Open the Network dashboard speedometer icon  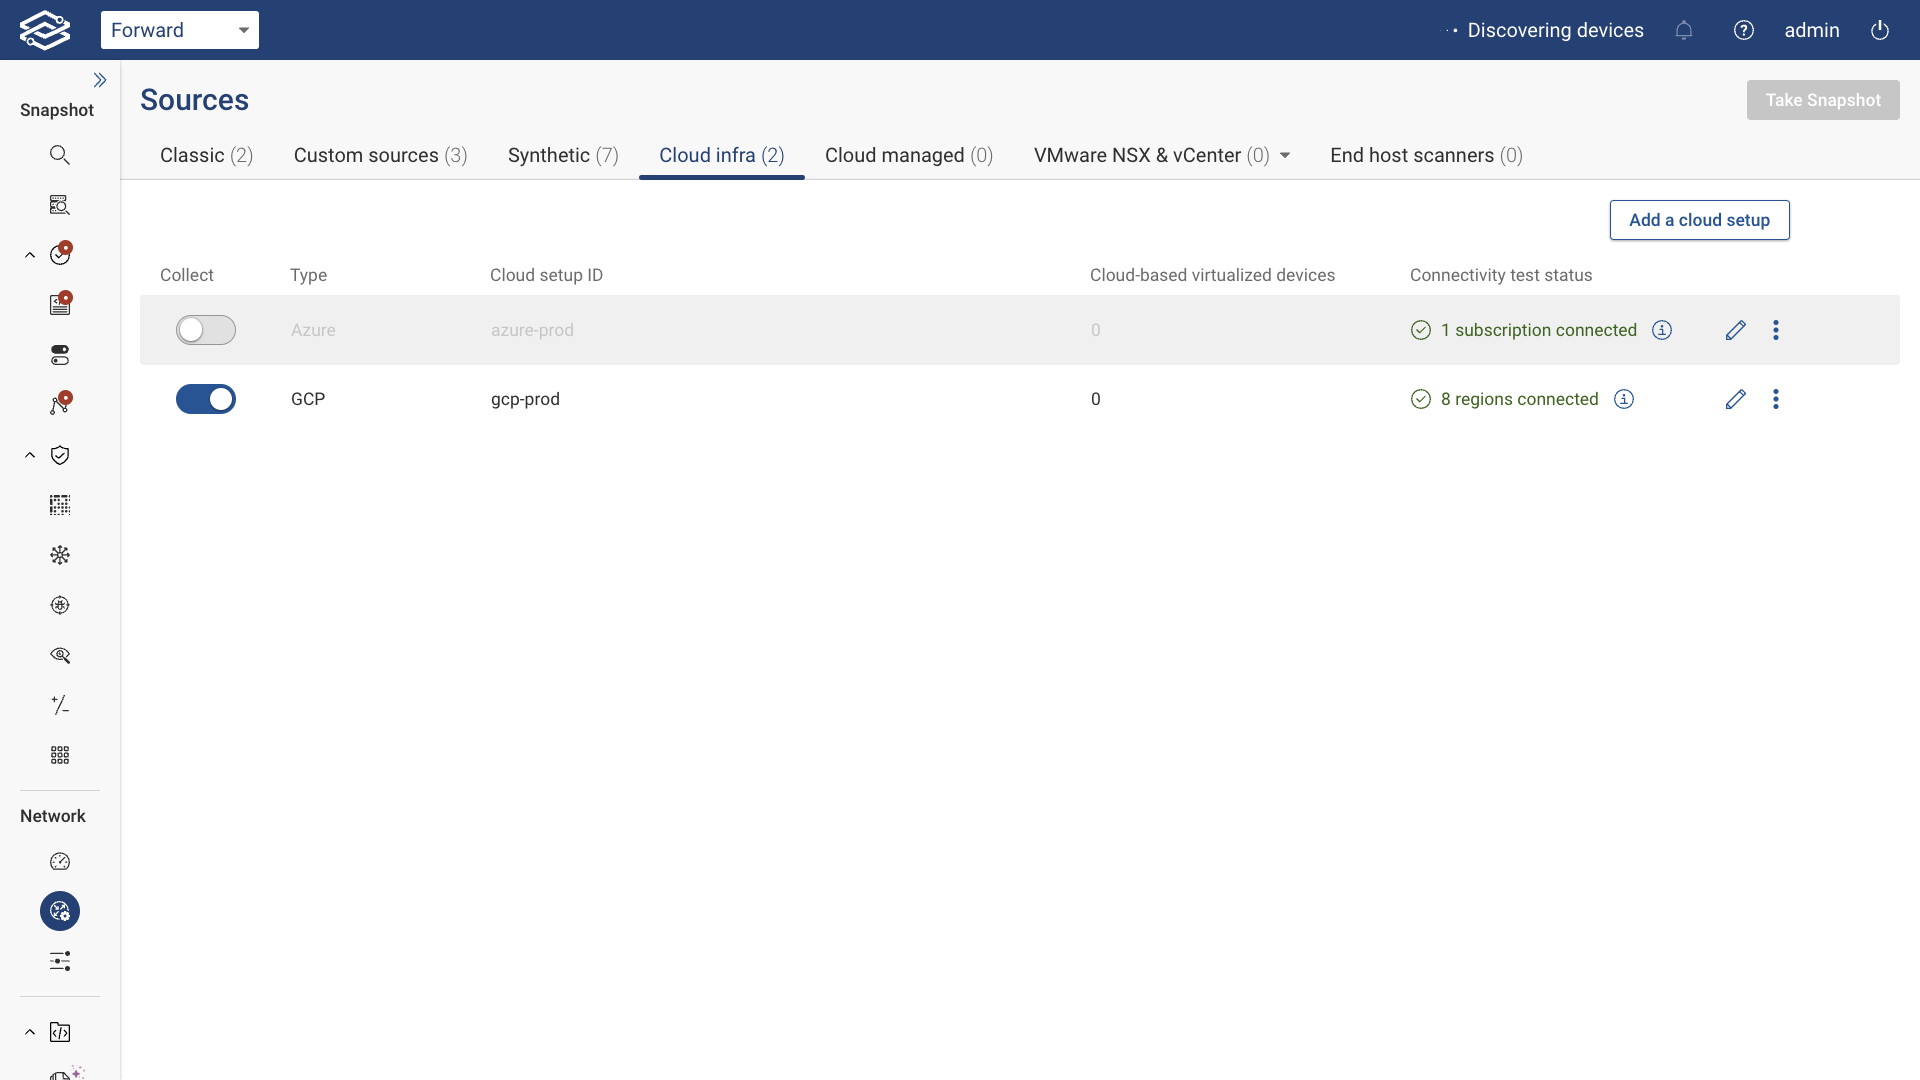[x=60, y=861]
